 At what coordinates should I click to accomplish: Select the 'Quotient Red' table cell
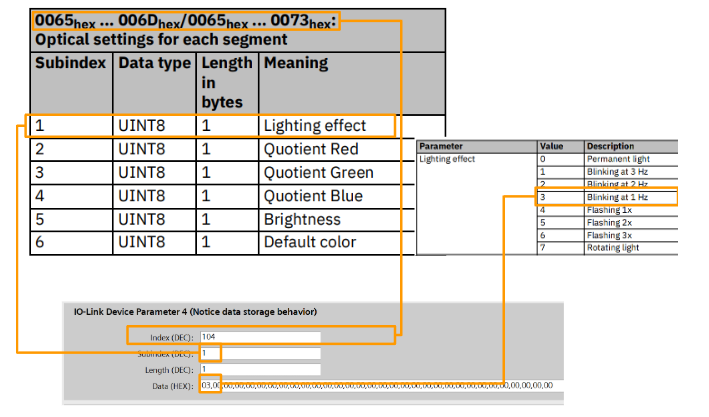pyautogui.click(x=310, y=149)
